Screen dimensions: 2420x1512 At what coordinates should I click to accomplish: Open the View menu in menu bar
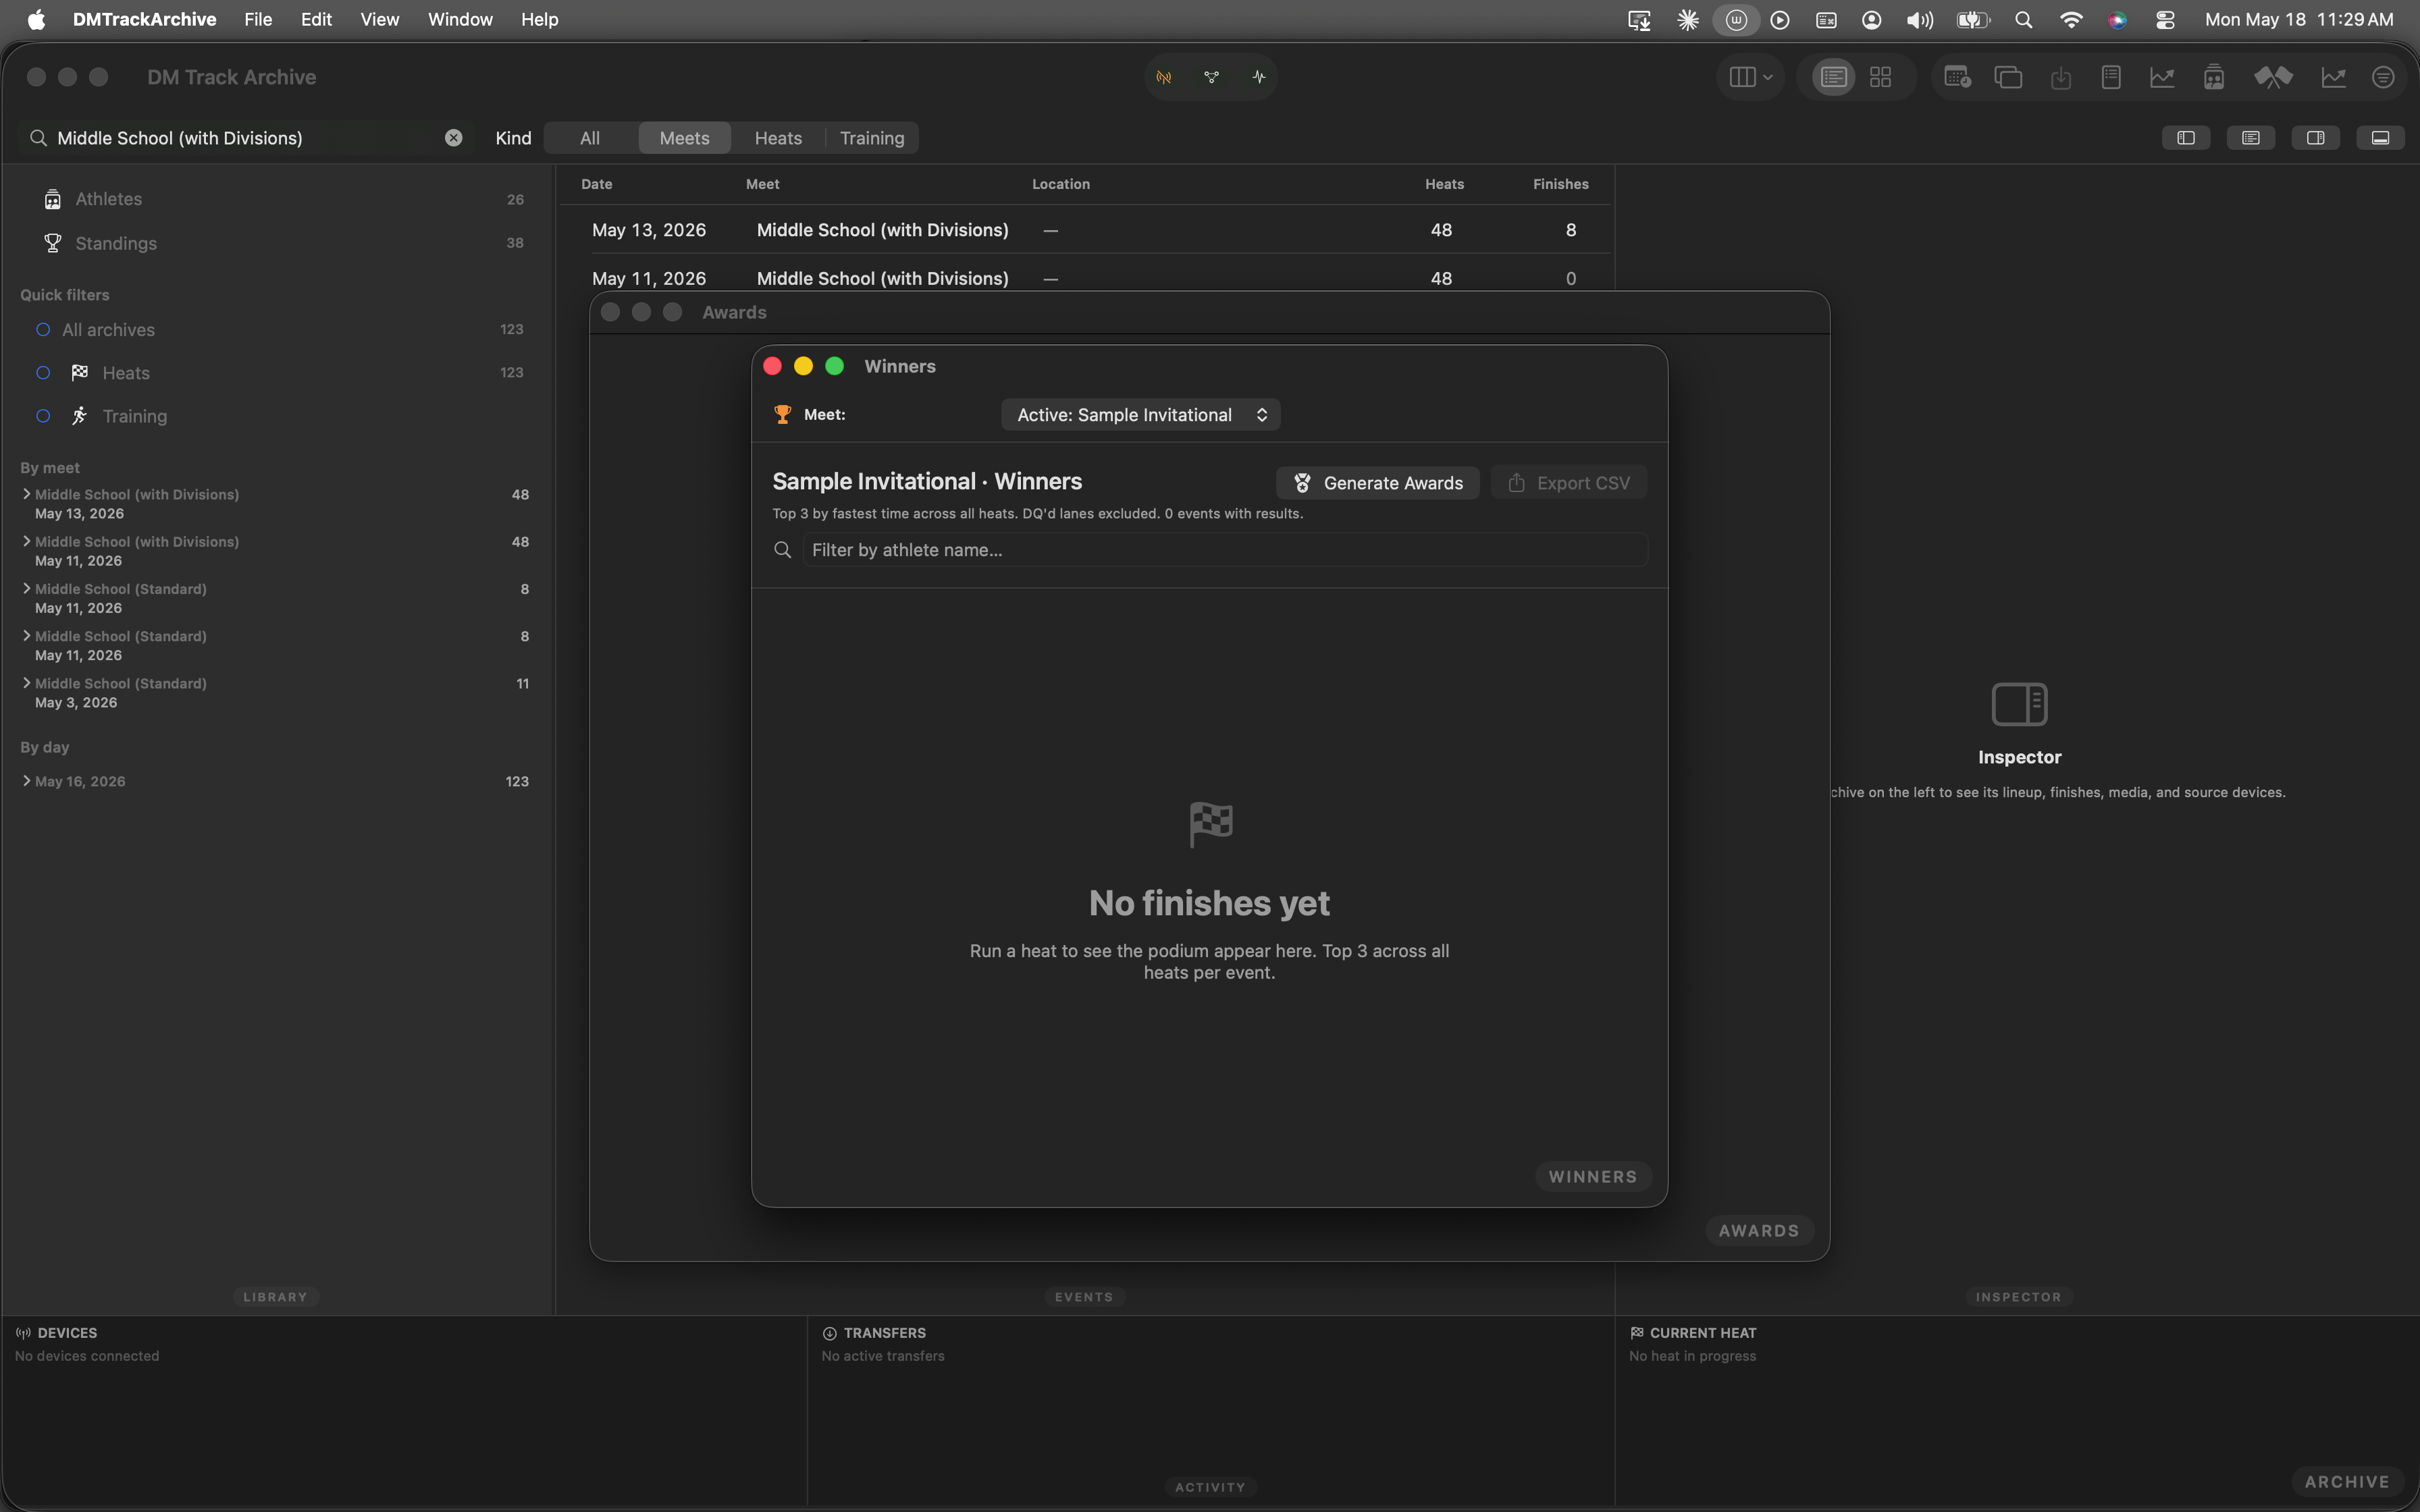pos(379,20)
